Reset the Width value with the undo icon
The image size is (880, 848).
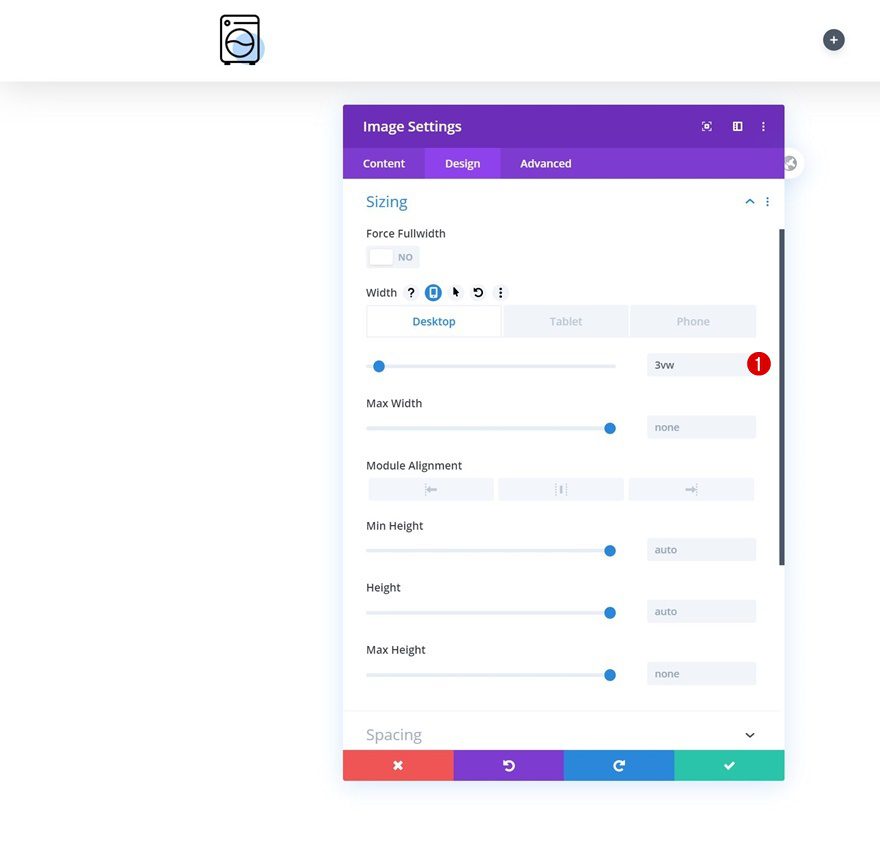tap(478, 292)
